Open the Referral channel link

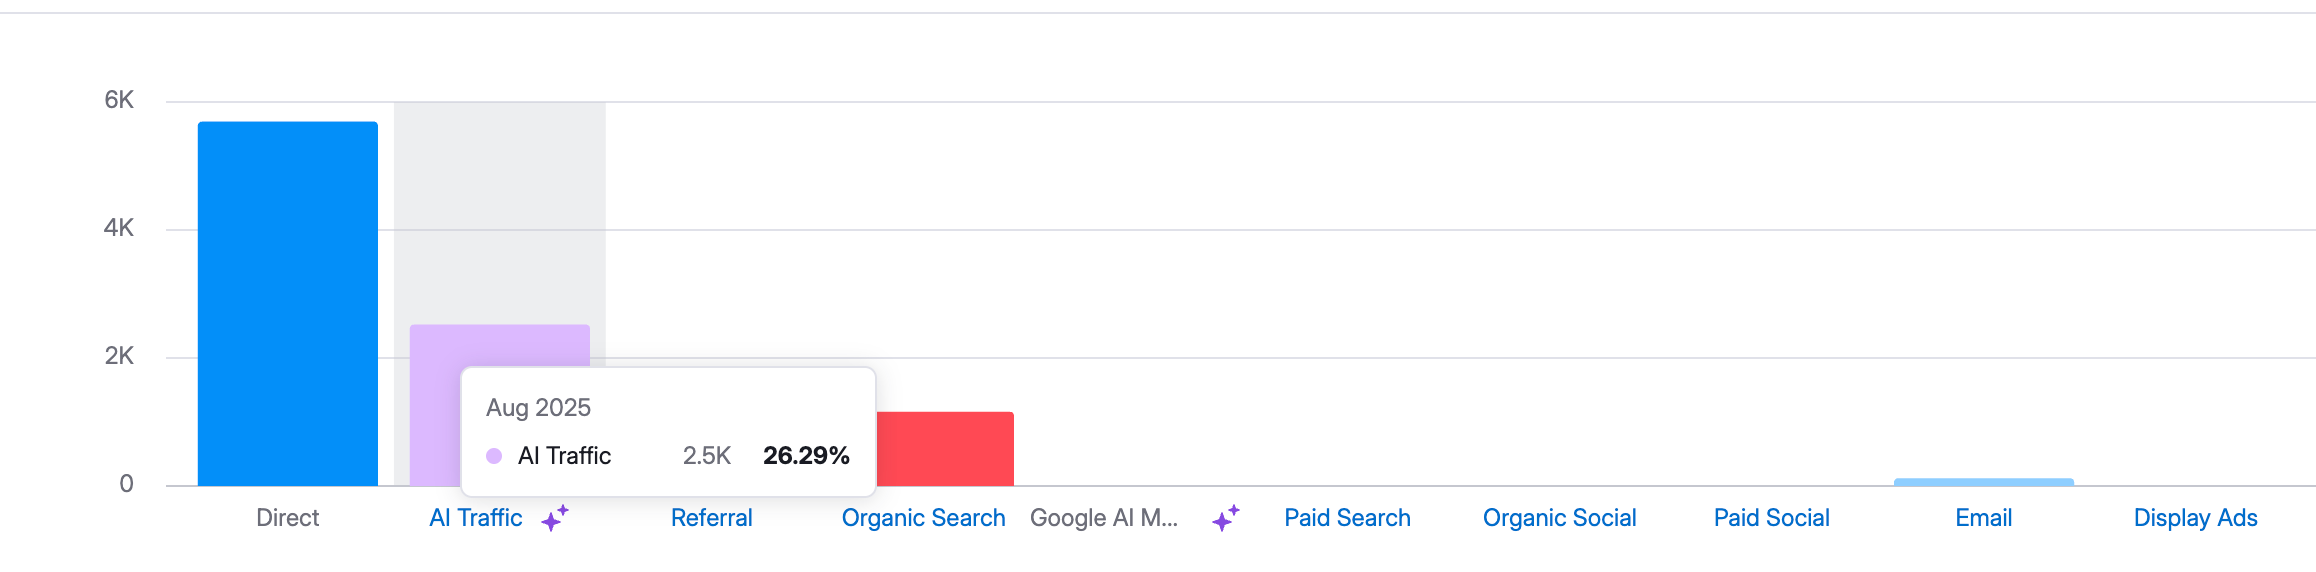[711, 518]
